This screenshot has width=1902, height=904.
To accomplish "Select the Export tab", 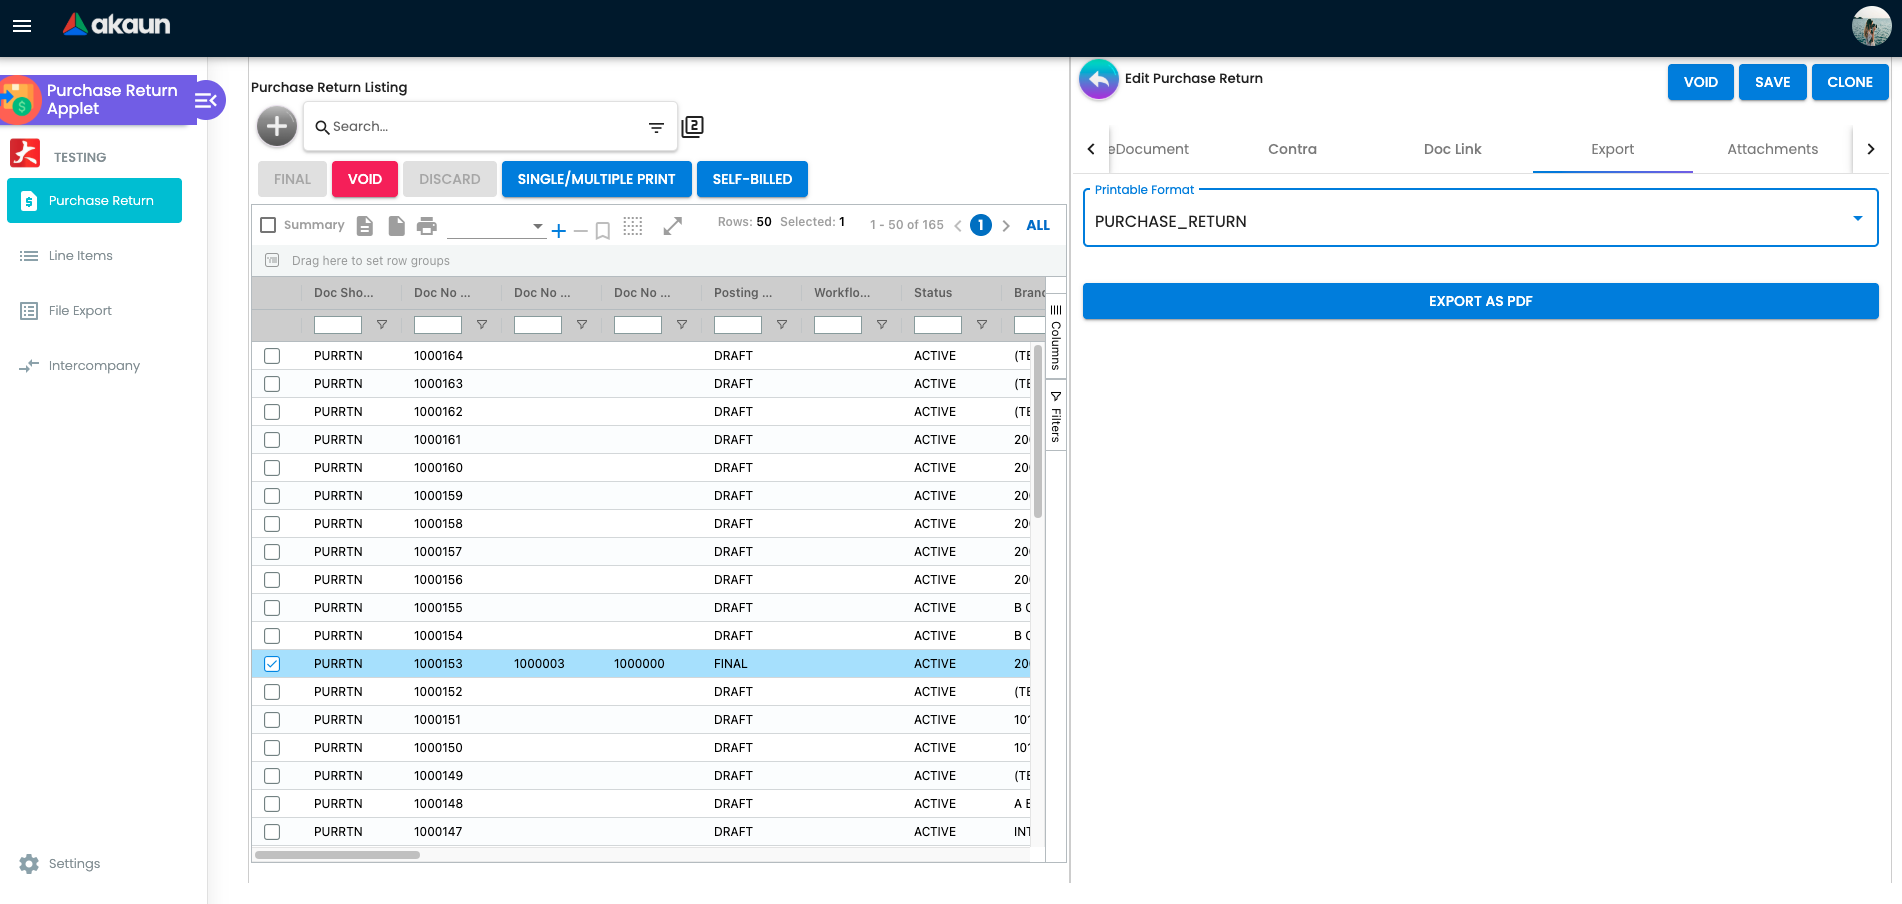I will (1612, 149).
